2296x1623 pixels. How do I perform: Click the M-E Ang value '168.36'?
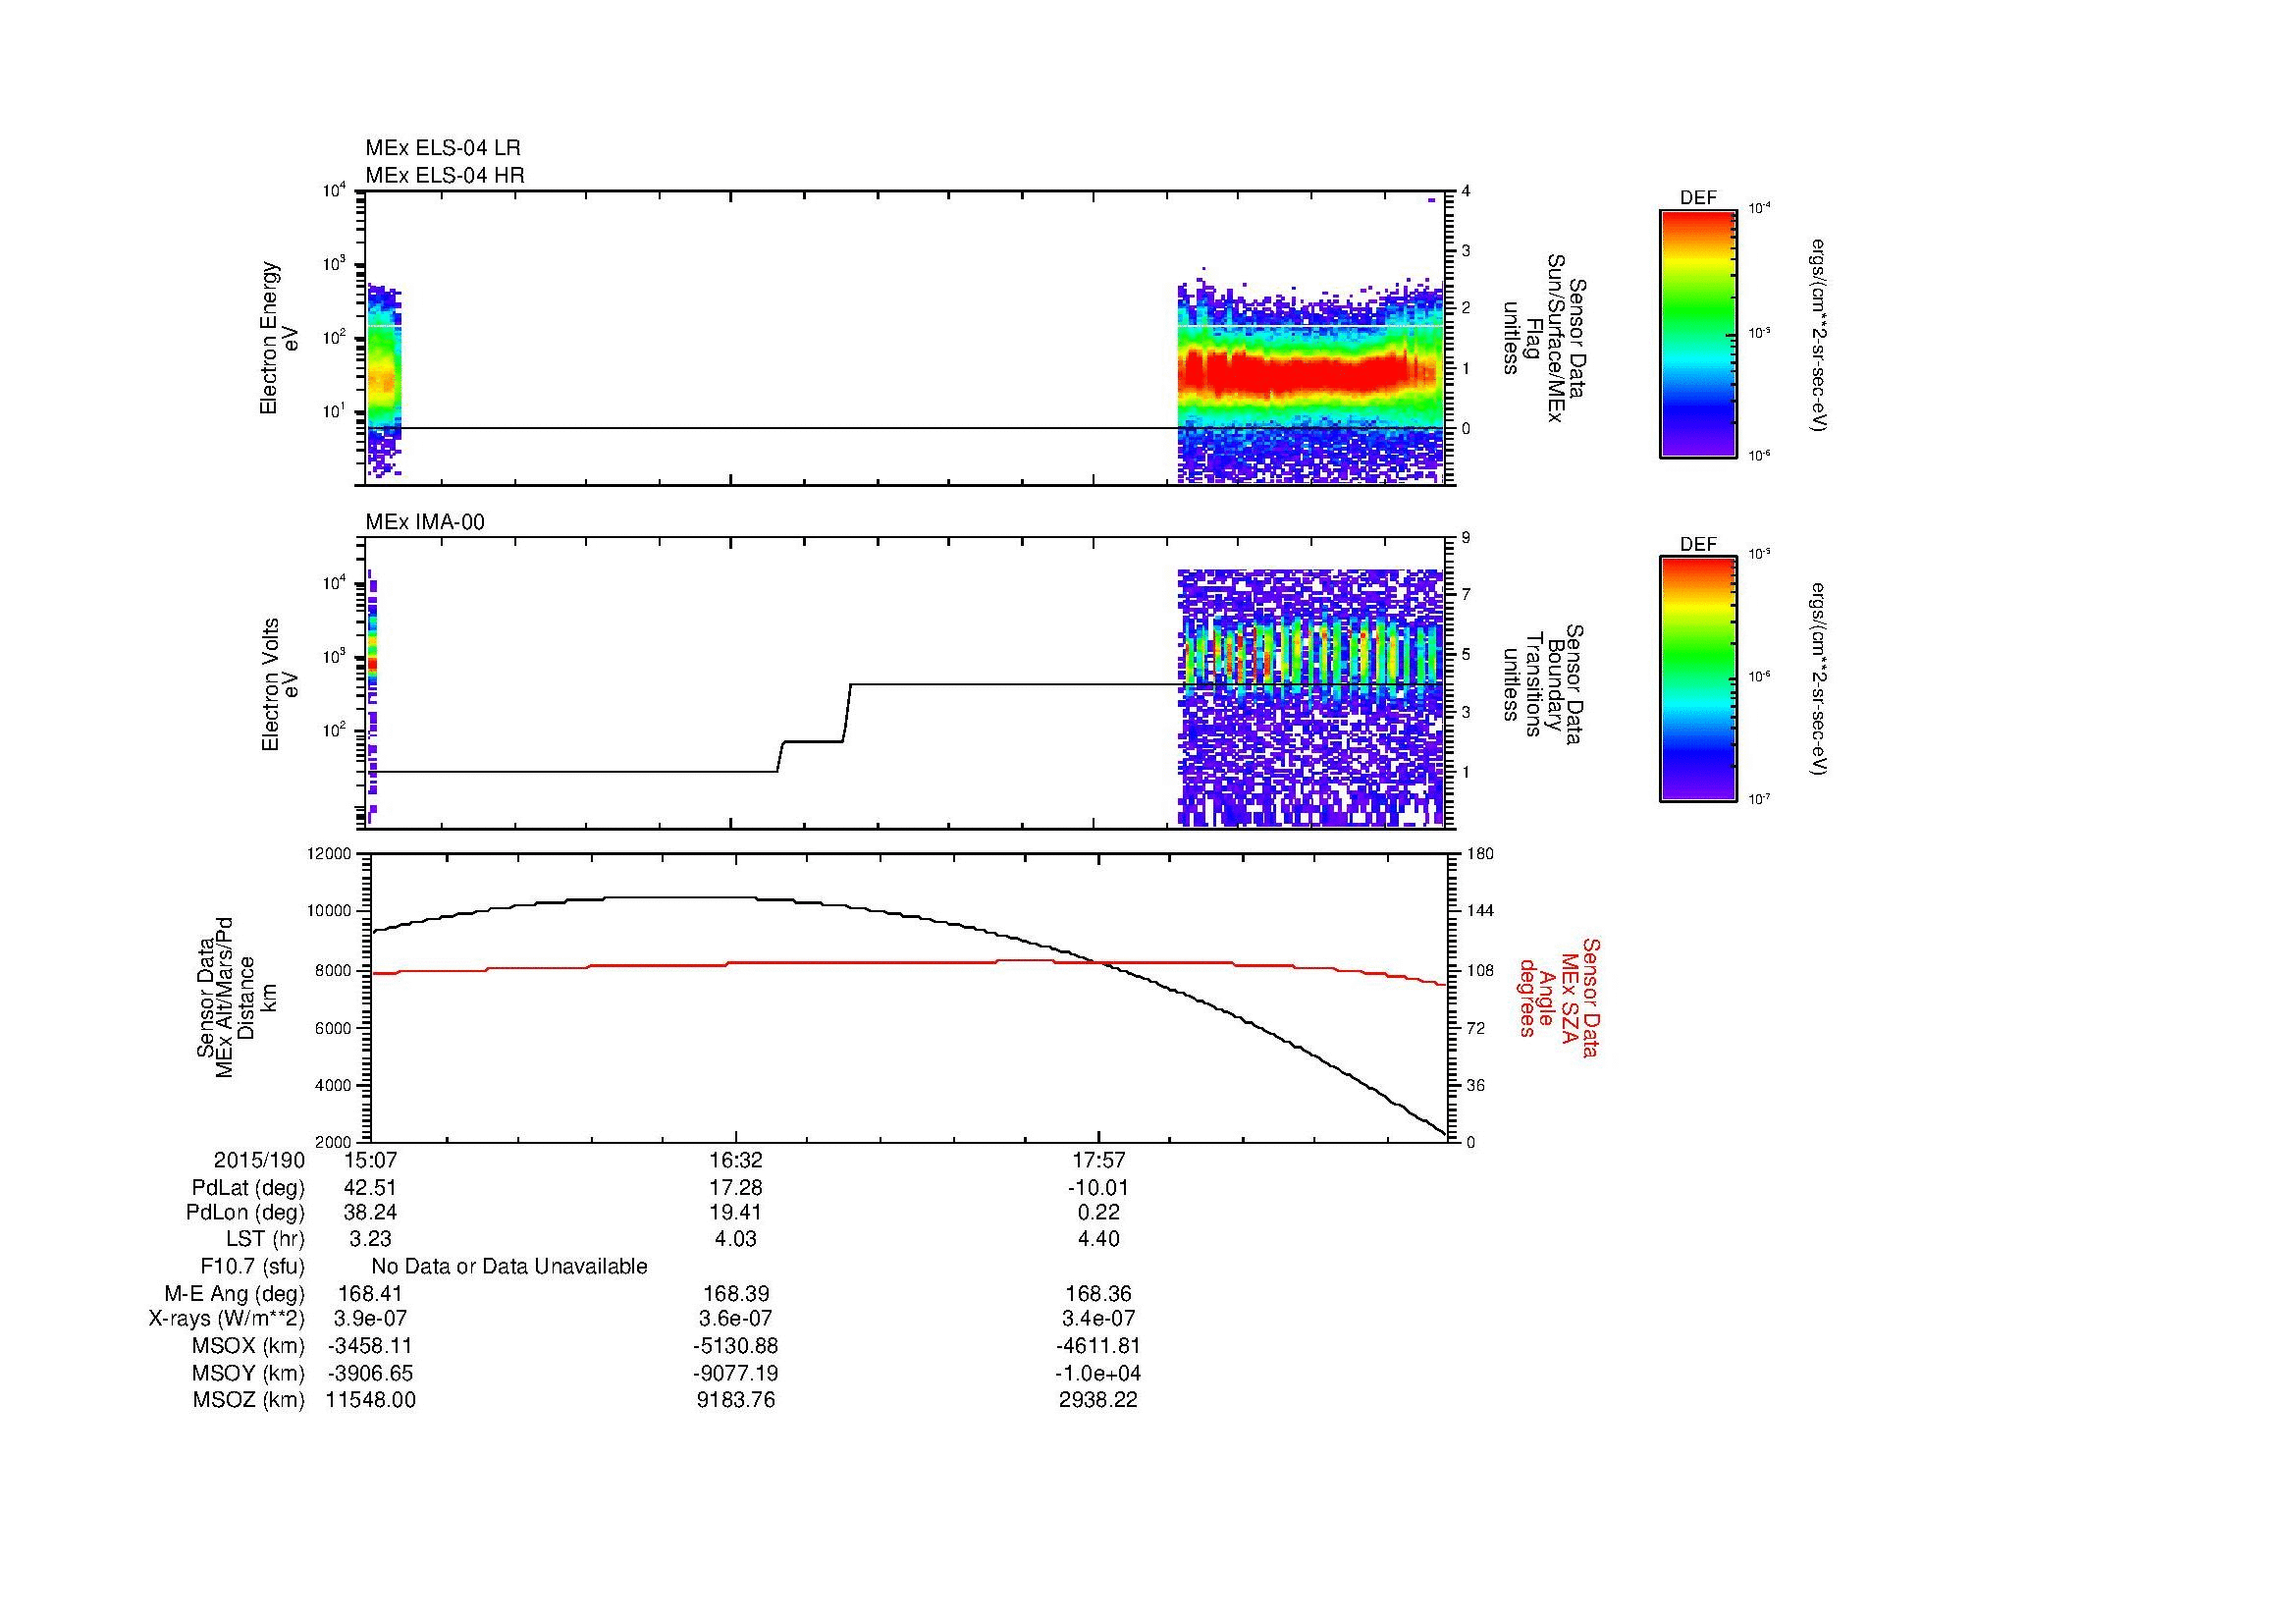(1098, 1294)
